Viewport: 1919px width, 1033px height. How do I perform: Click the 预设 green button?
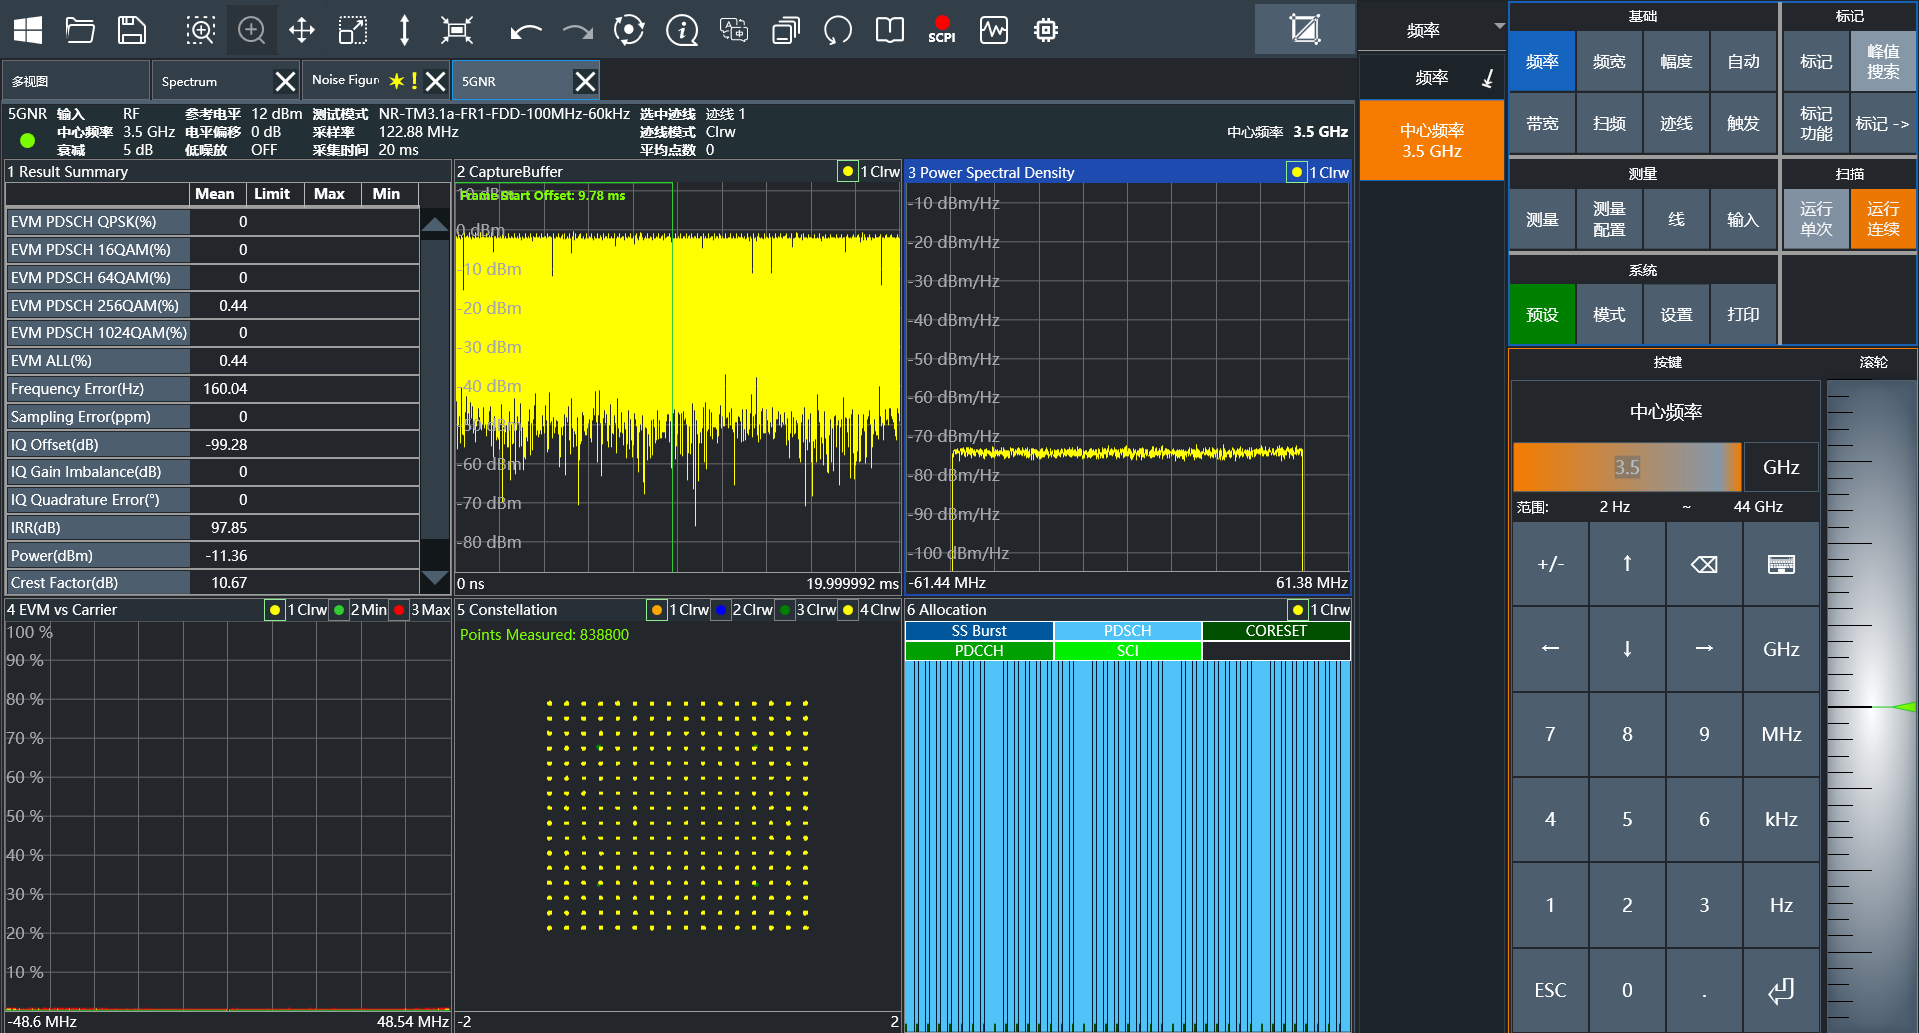click(x=1542, y=315)
